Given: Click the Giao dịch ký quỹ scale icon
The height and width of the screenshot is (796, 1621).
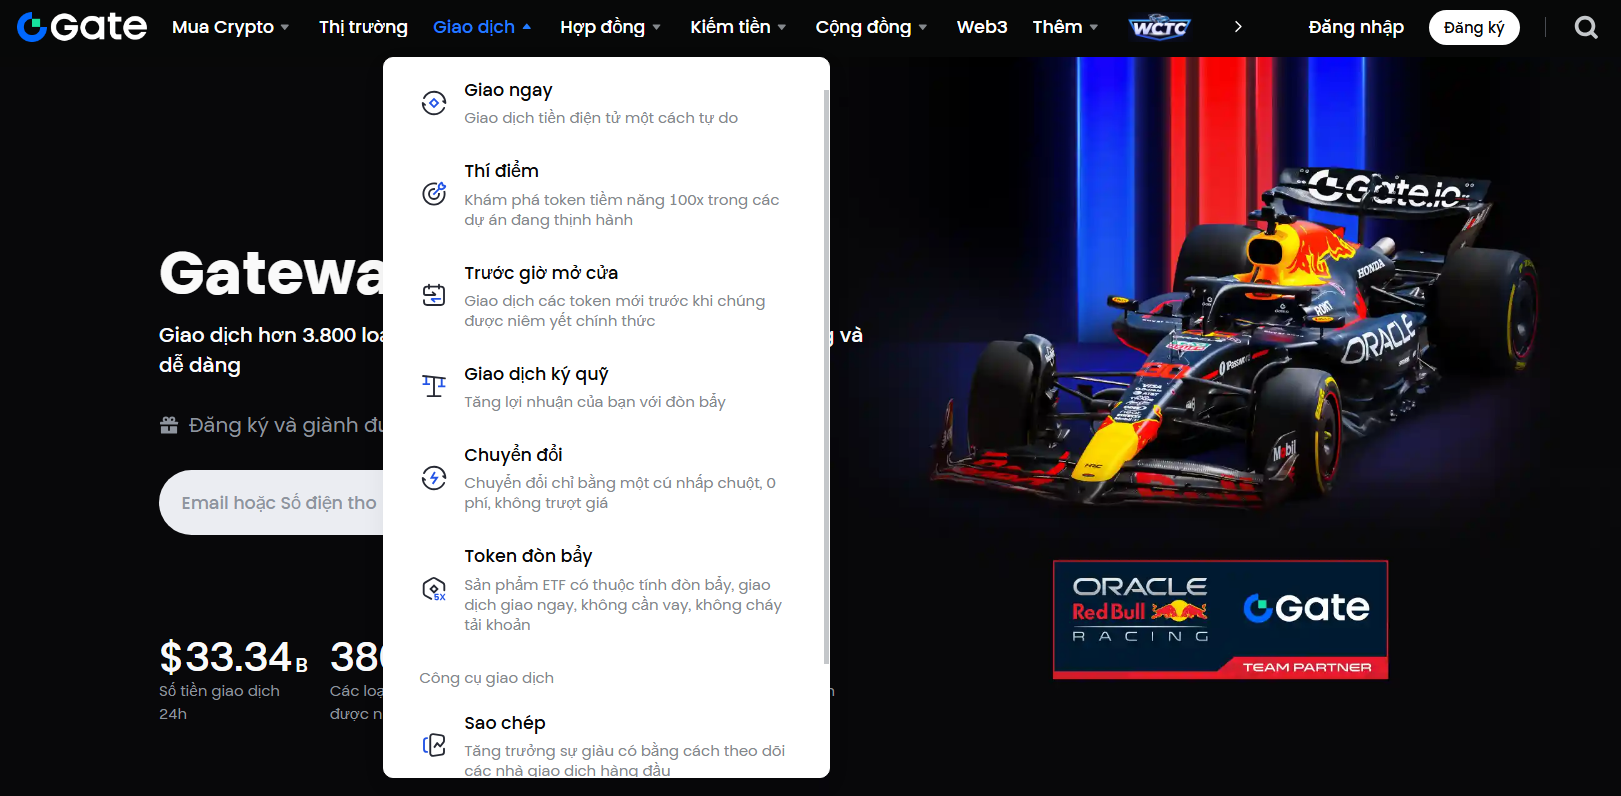Looking at the screenshot, I should click(x=434, y=386).
